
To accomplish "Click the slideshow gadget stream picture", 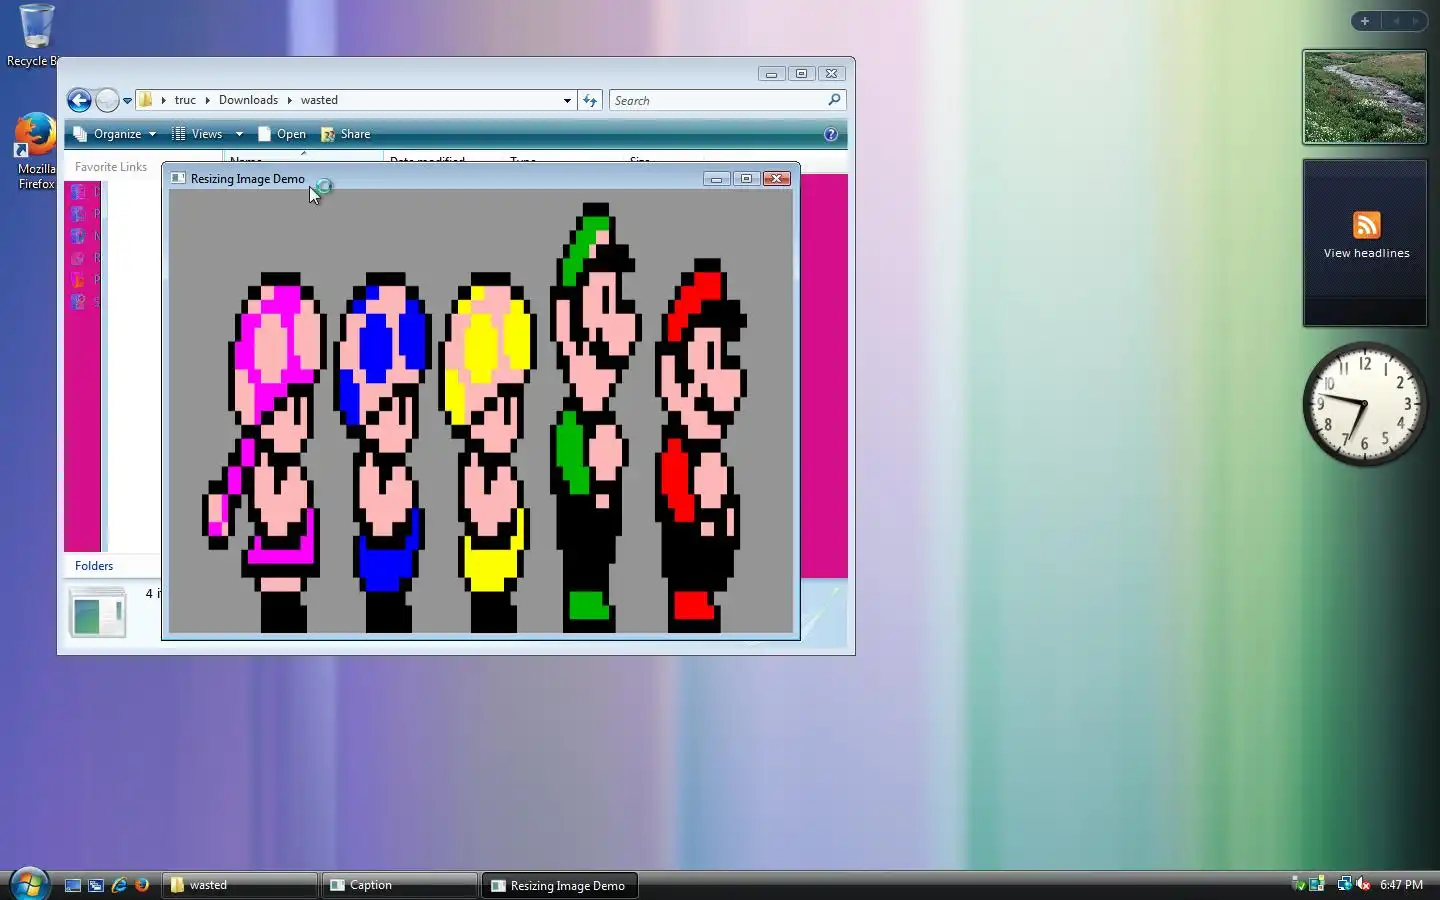I will click(x=1364, y=97).
